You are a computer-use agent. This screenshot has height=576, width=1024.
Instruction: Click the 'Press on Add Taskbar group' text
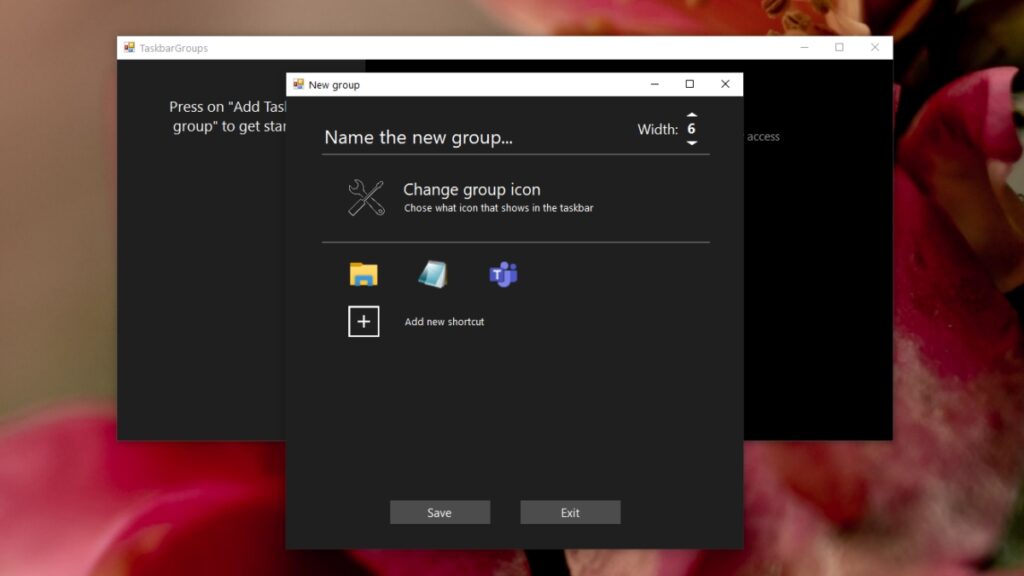pos(228,116)
